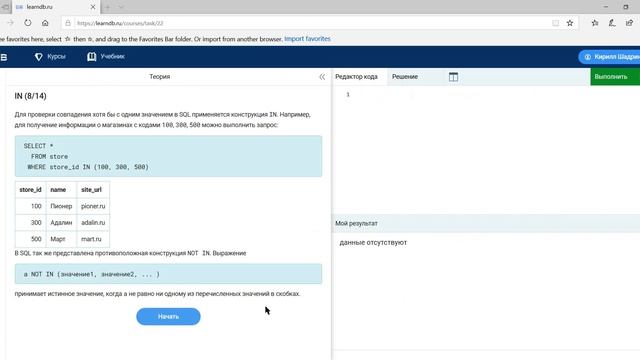
Task: Select the Теория panel header
Action: point(160,77)
